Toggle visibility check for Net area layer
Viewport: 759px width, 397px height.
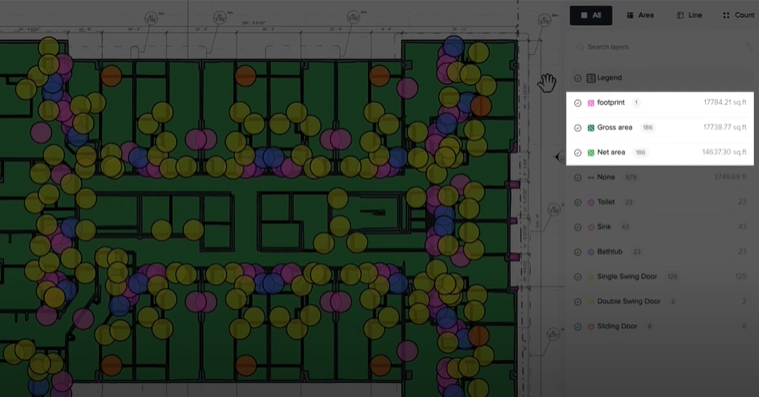(x=577, y=153)
